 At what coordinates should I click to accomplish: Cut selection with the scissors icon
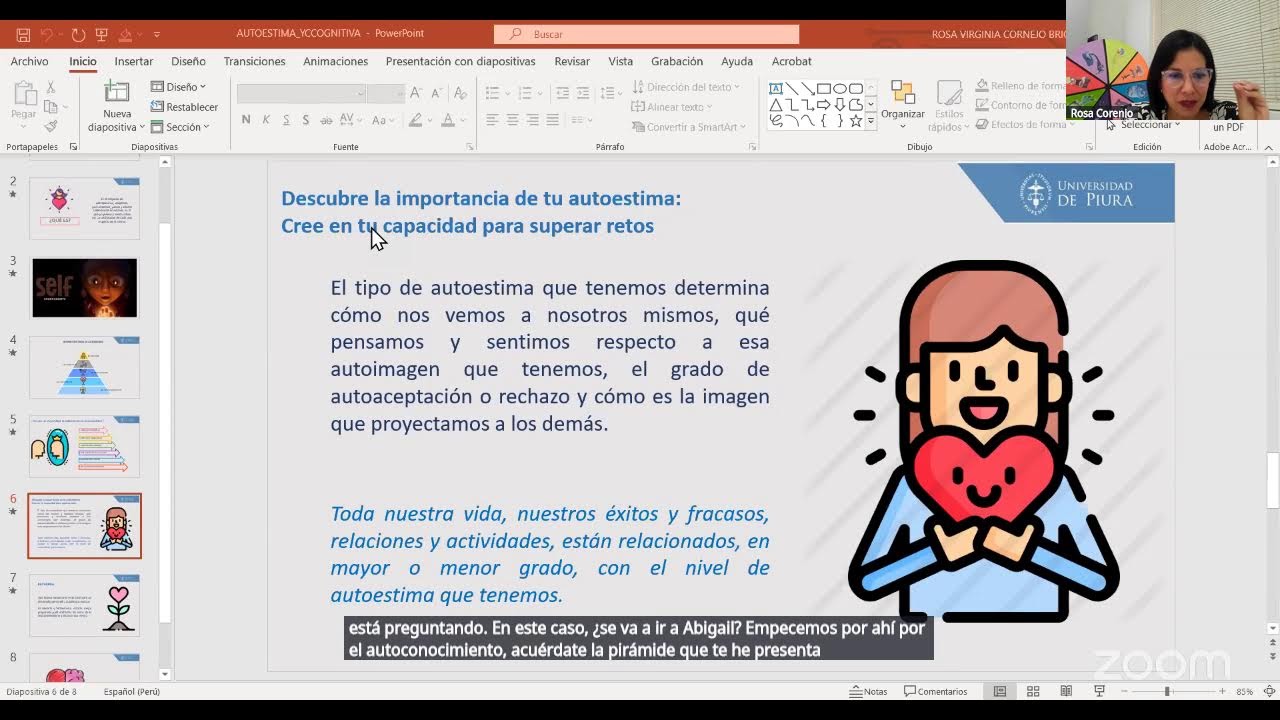coord(51,88)
